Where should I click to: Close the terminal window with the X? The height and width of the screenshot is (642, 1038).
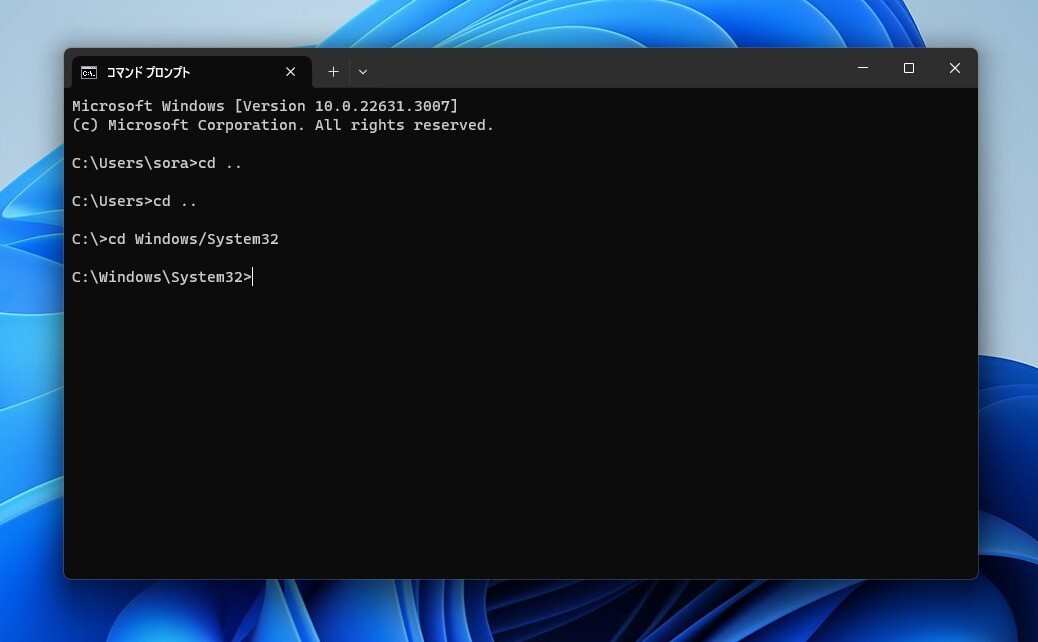pyautogui.click(x=954, y=68)
